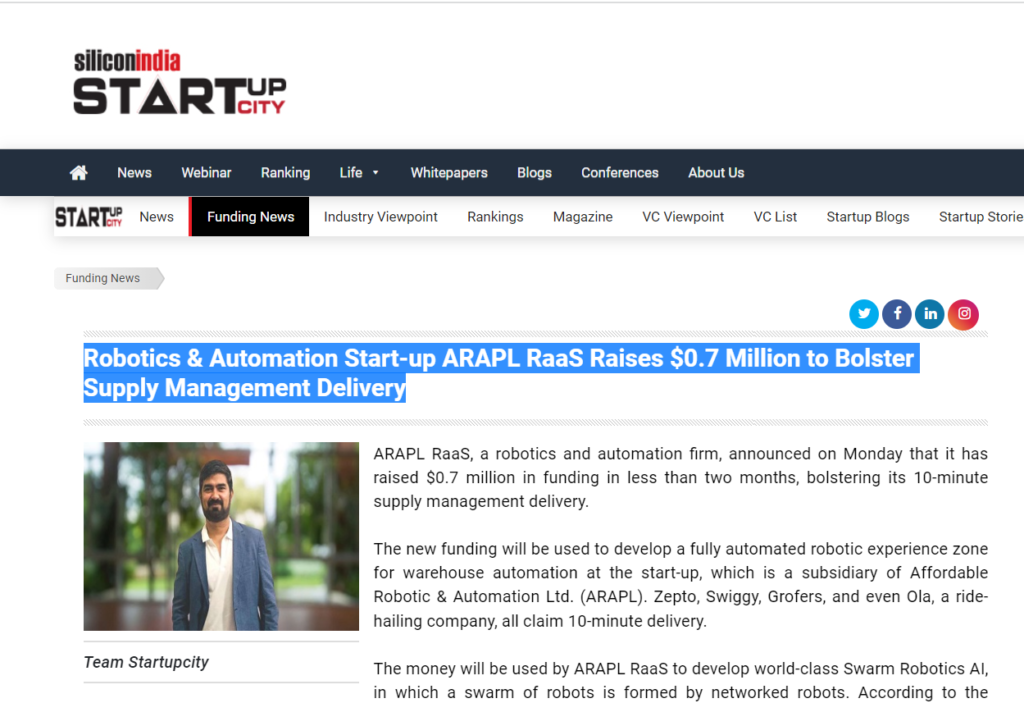Share article via Facebook icon
The image size is (1024, 703).
897,314
